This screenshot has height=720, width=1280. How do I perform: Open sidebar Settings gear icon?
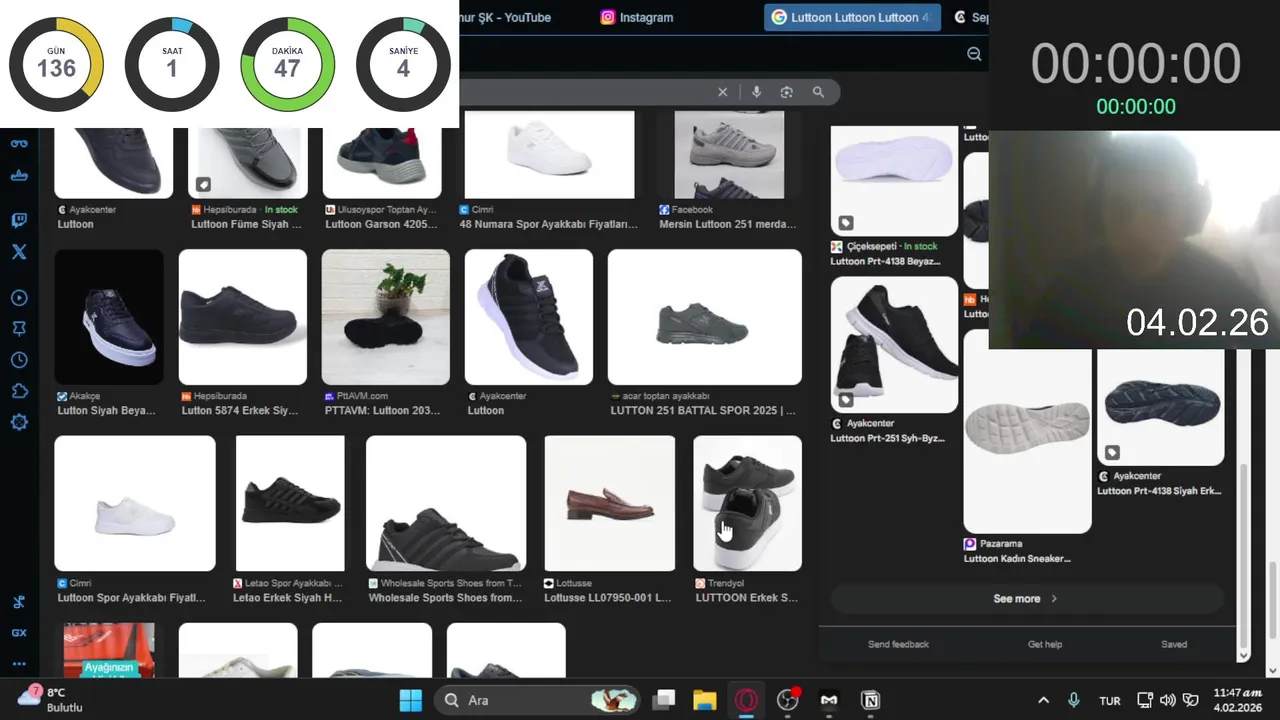click(x=19, y=422)
